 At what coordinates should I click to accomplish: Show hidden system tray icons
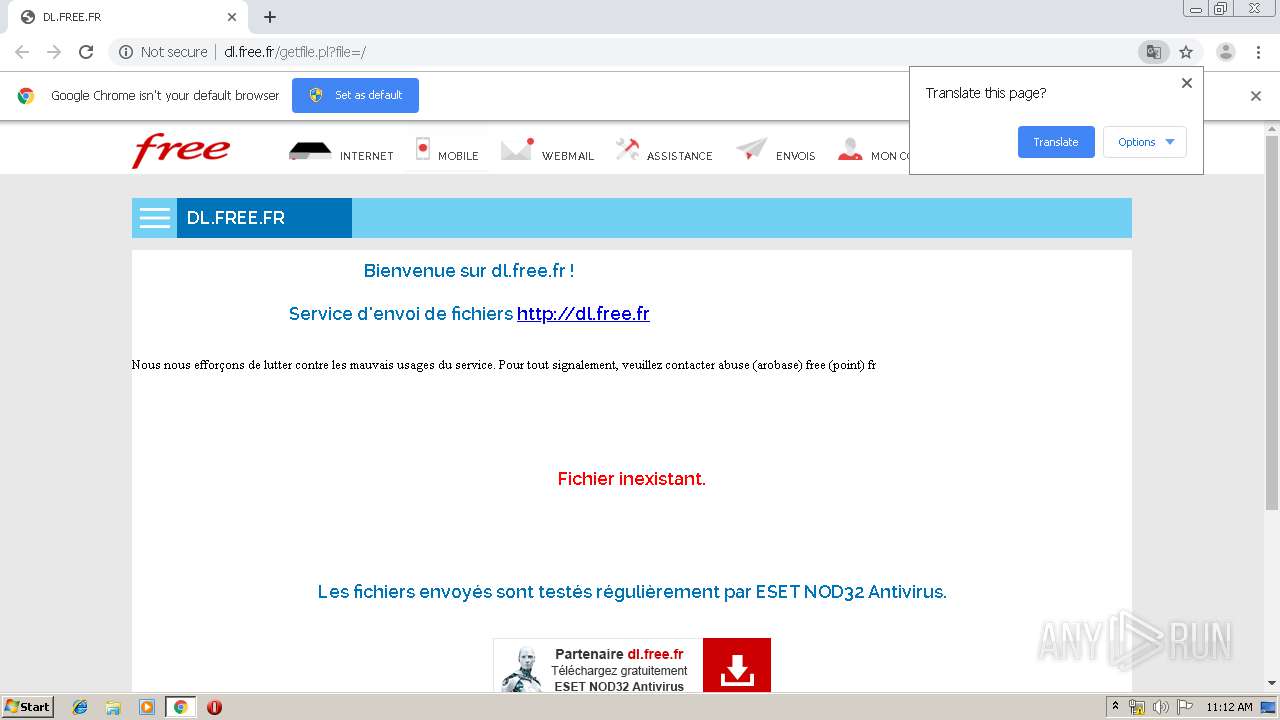pos(1116,707)
